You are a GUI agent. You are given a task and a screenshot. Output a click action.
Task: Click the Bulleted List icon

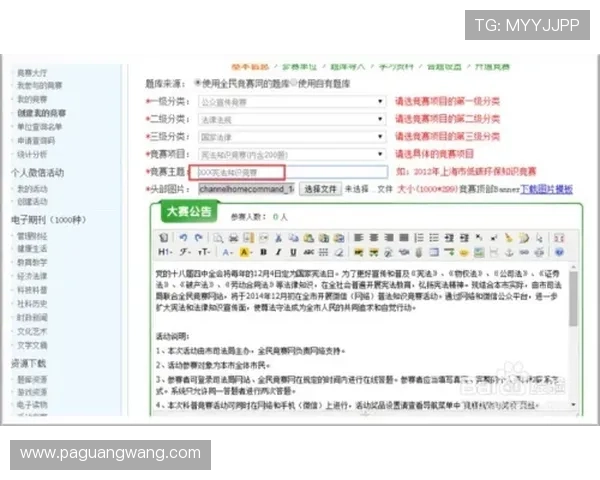pos(434,238)
